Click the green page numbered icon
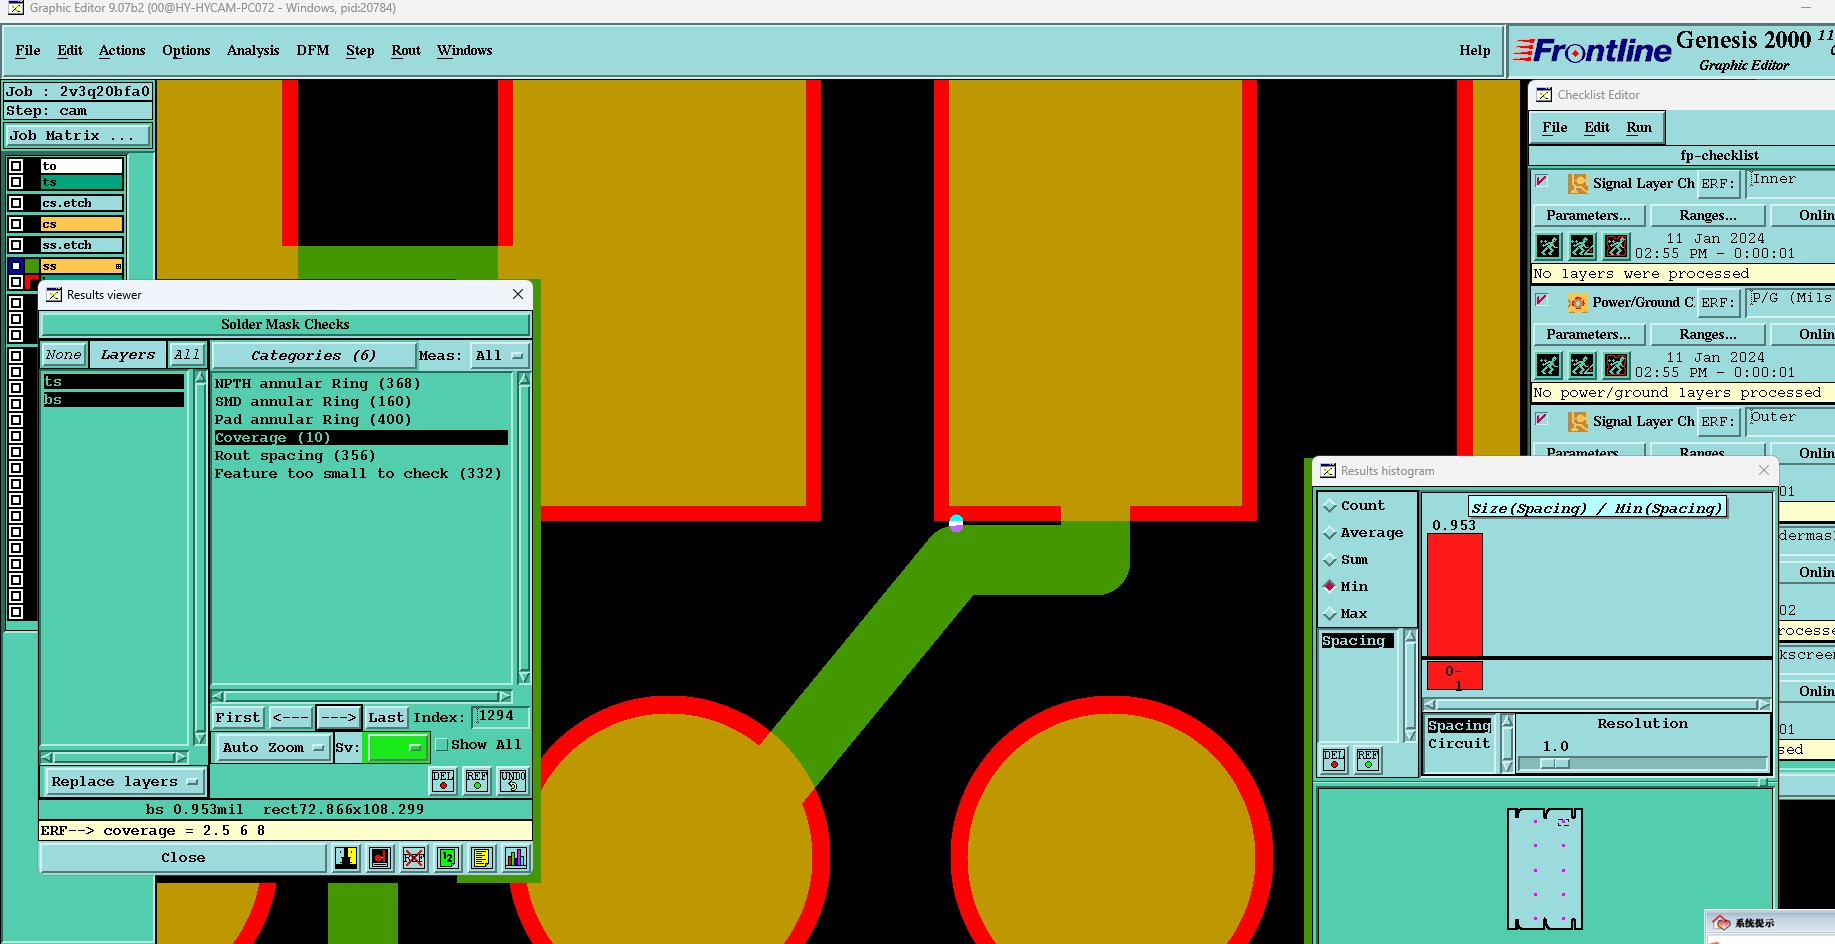The image size is (1835, 944). [448, 858]
